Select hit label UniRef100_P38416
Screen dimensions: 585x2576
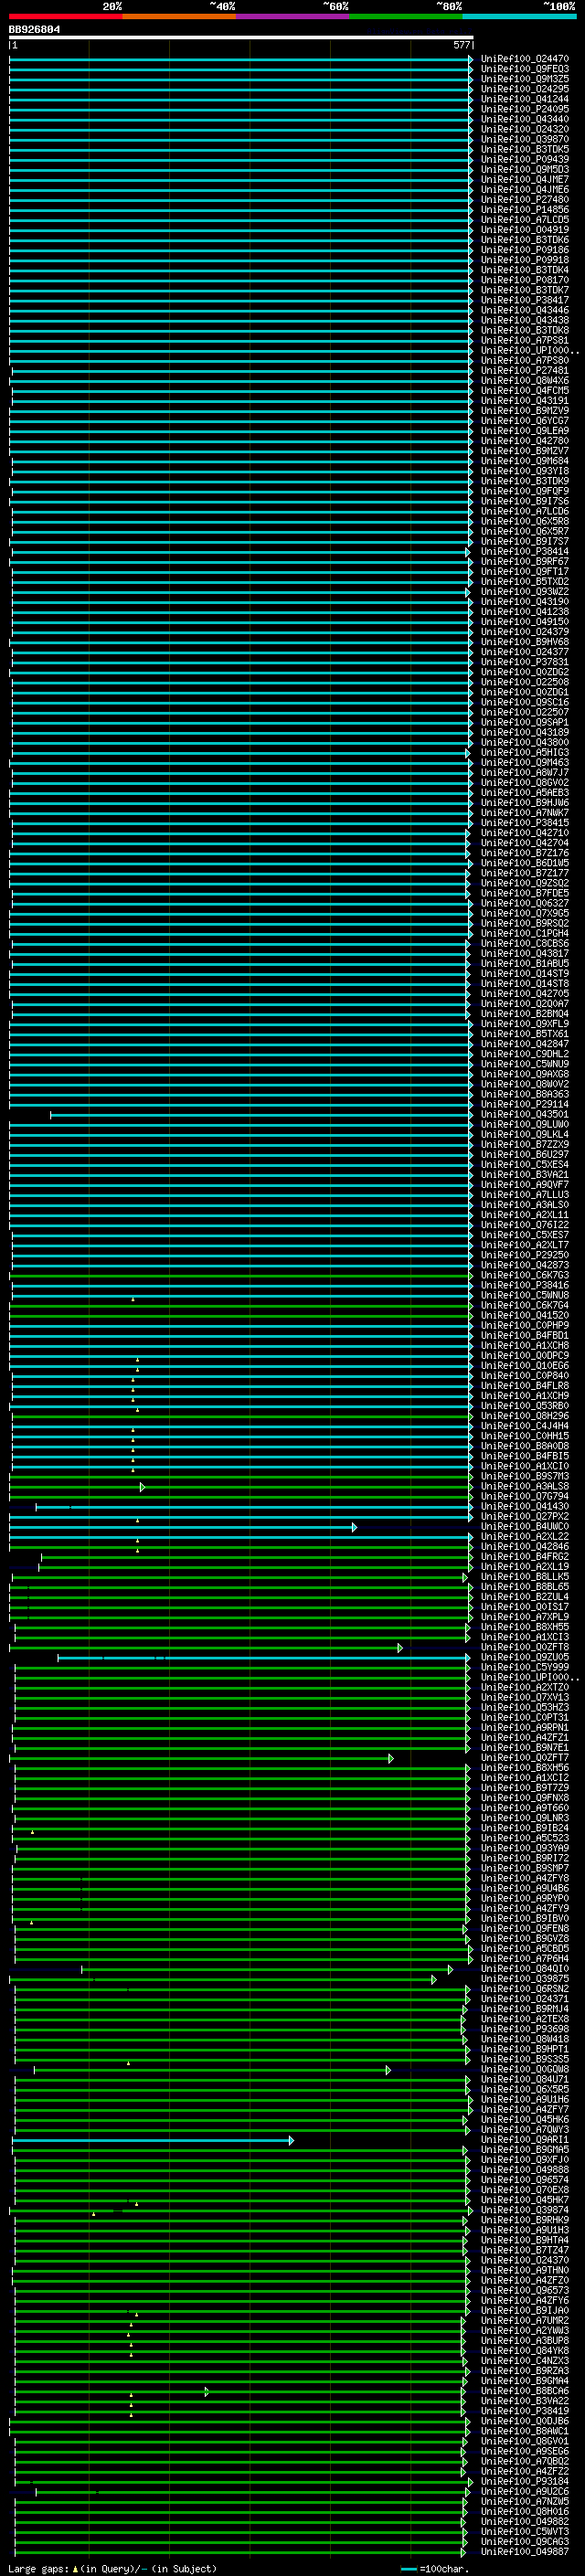tap(524, 1286)
